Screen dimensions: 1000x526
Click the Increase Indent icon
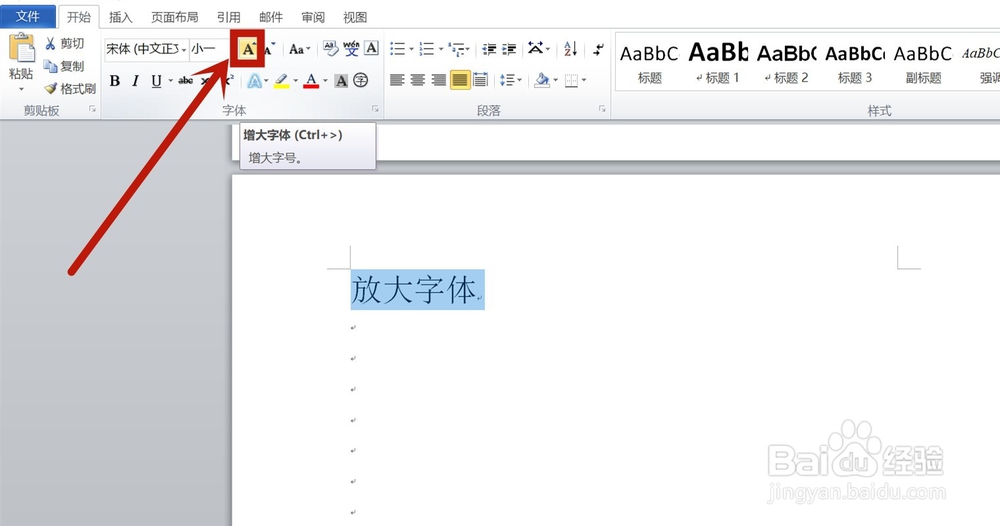(509, 48)
